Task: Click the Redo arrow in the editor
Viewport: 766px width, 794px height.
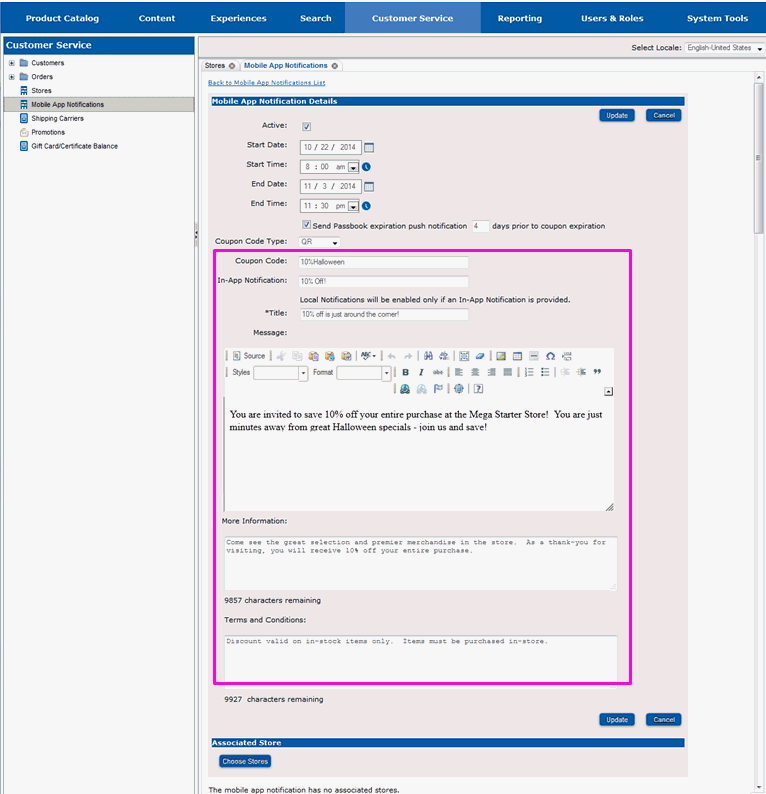Action: [x=408, y=356]
